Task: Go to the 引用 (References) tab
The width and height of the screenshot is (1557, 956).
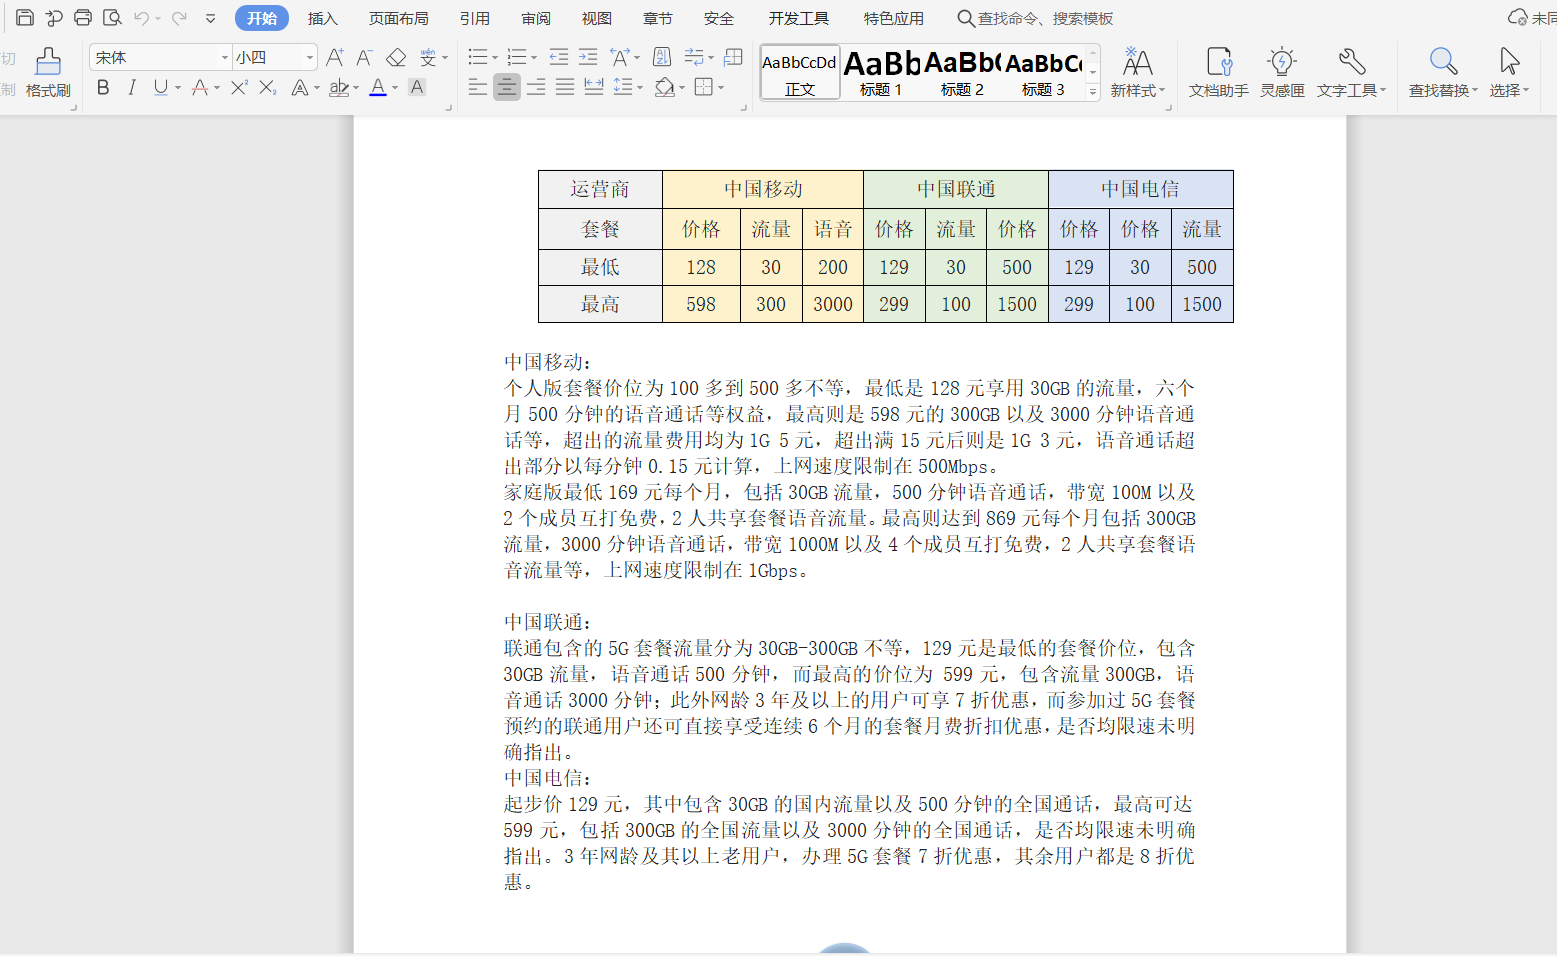Action: [475, 18]
